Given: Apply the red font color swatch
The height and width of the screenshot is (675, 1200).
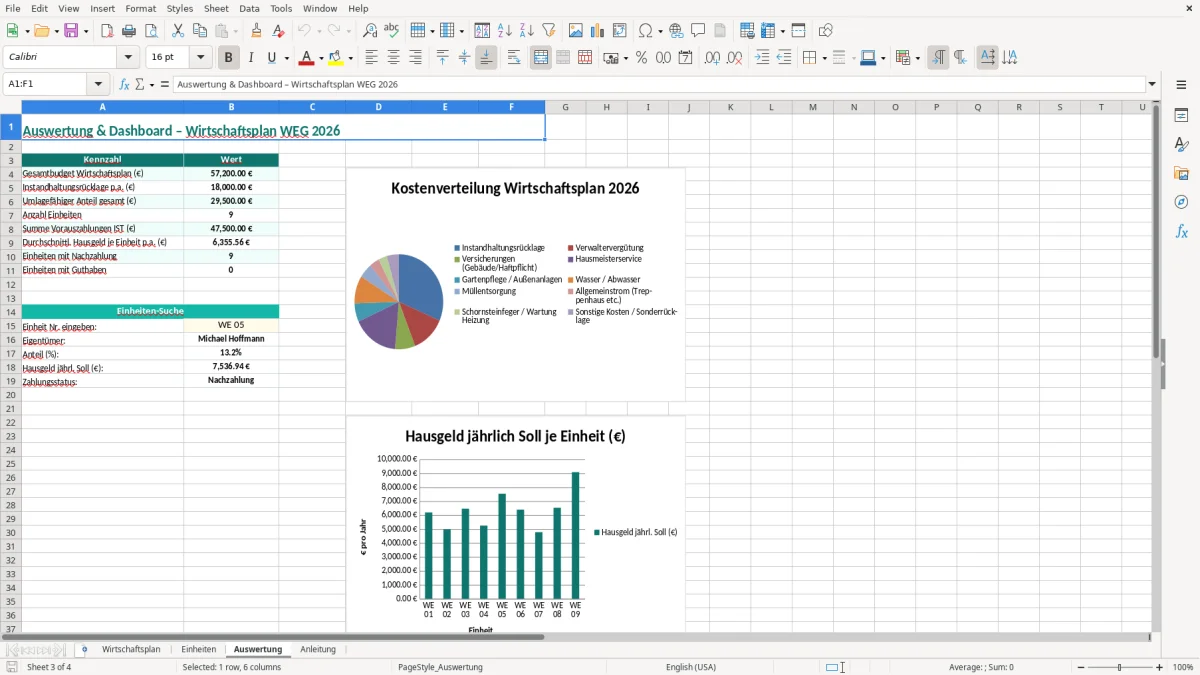Looking at the screenshot, I should pyautogui.click(x=306, y=58).
